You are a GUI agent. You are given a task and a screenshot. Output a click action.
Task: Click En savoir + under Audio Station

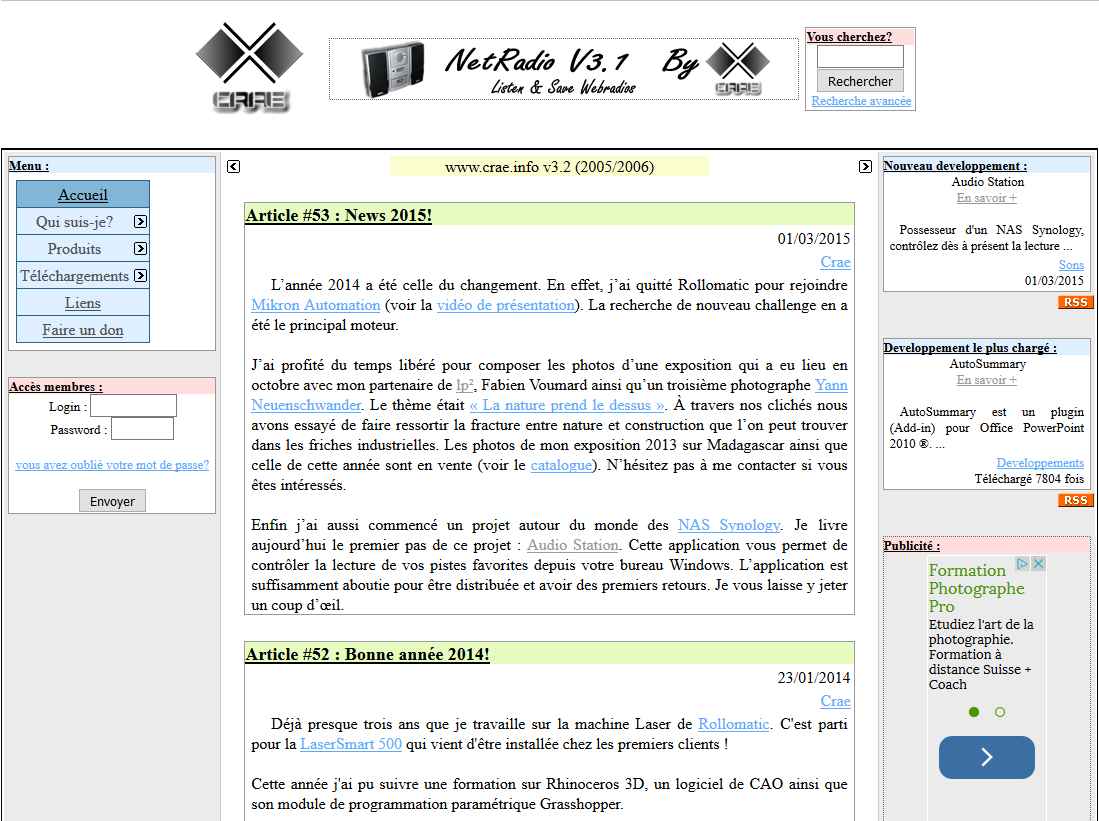tap(987, 198)
